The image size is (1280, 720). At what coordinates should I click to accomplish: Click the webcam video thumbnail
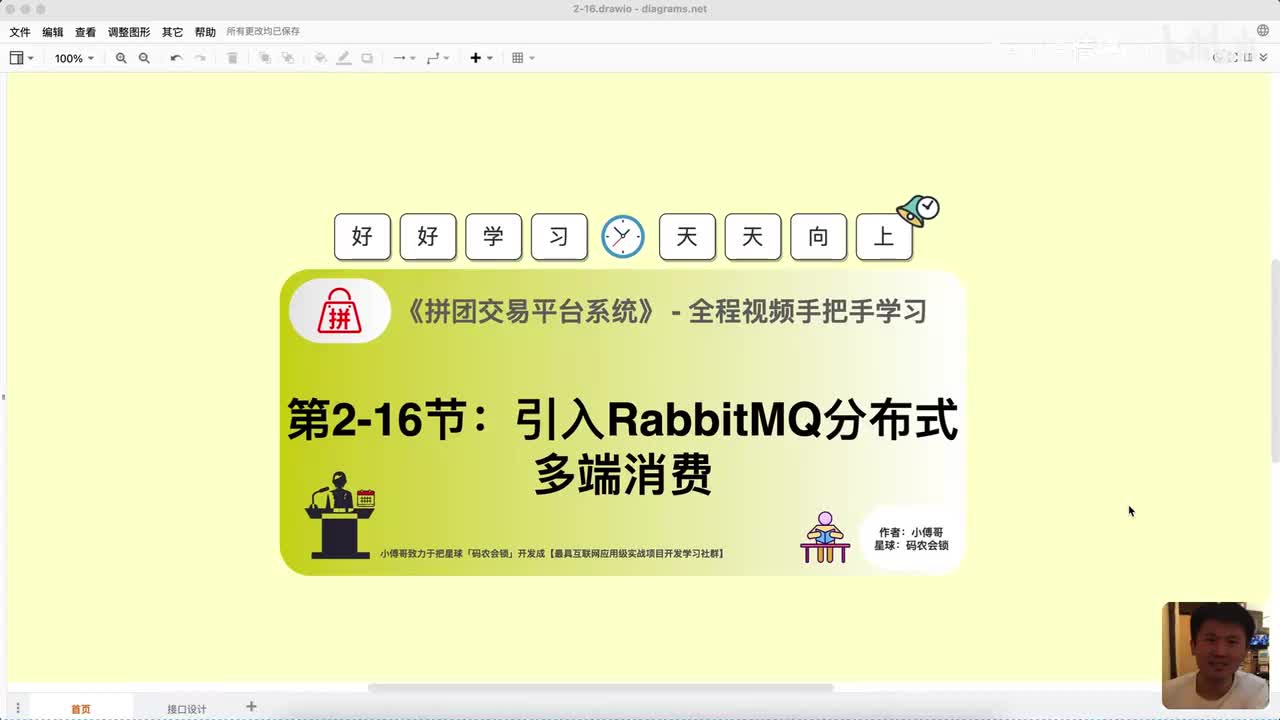pyautogui.click(x=1216, y=655)
